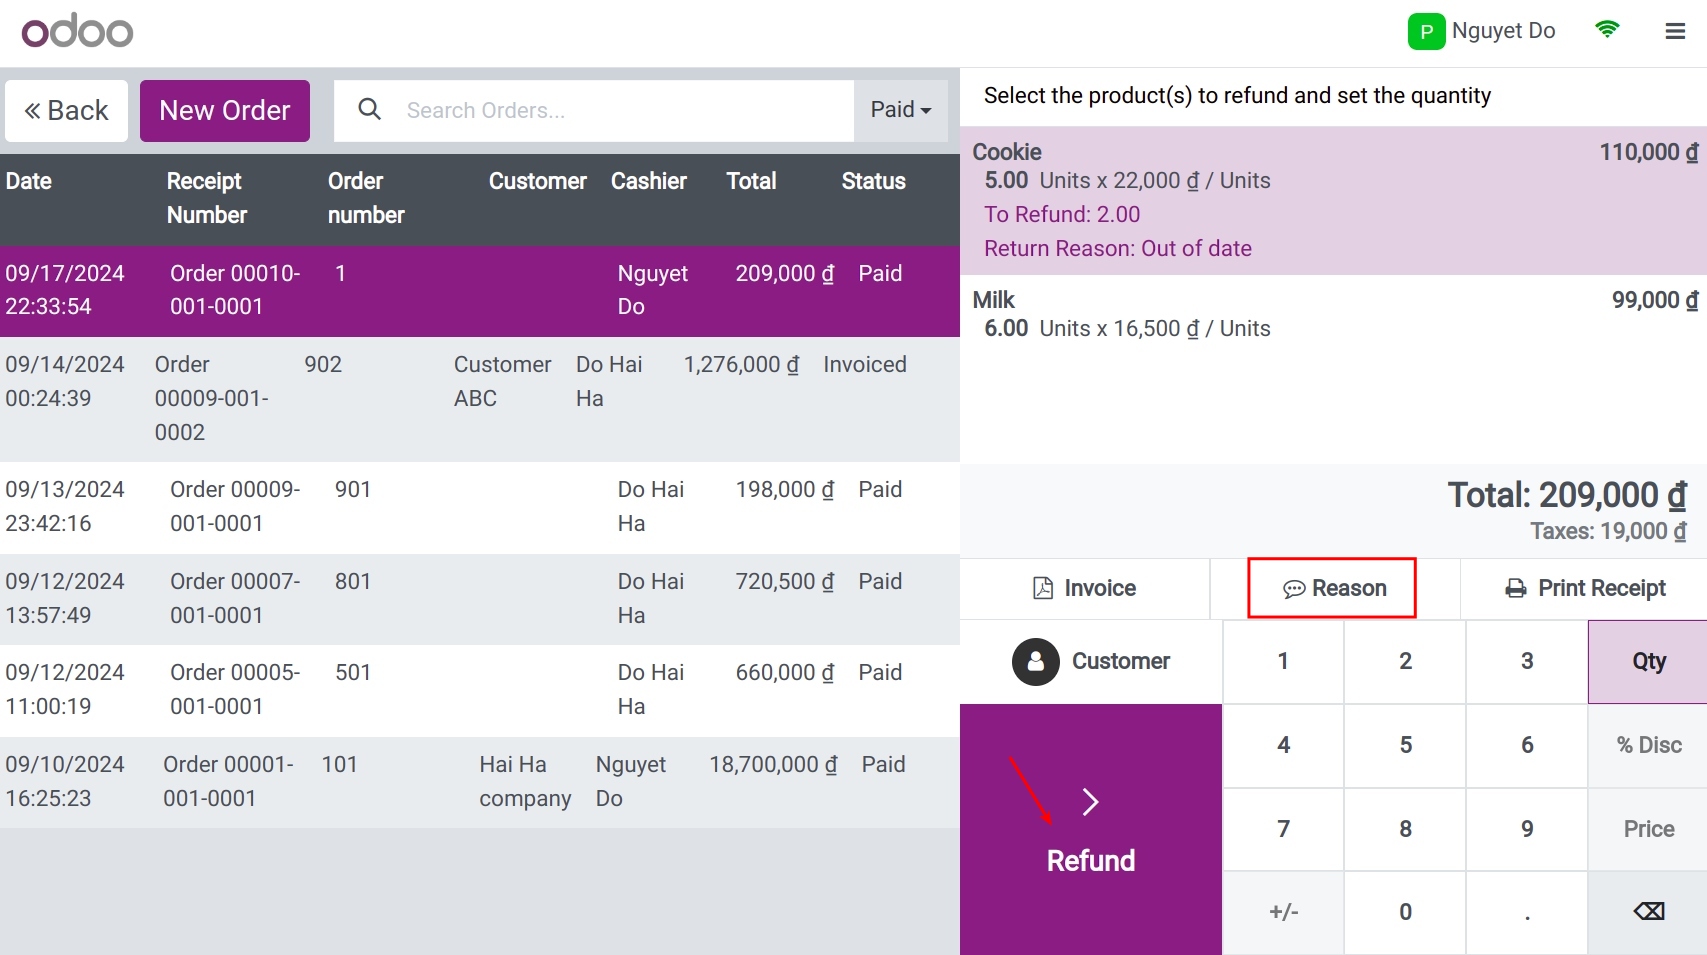
Task: Select the Cookie order line
Action: [x=1333, y=200]
